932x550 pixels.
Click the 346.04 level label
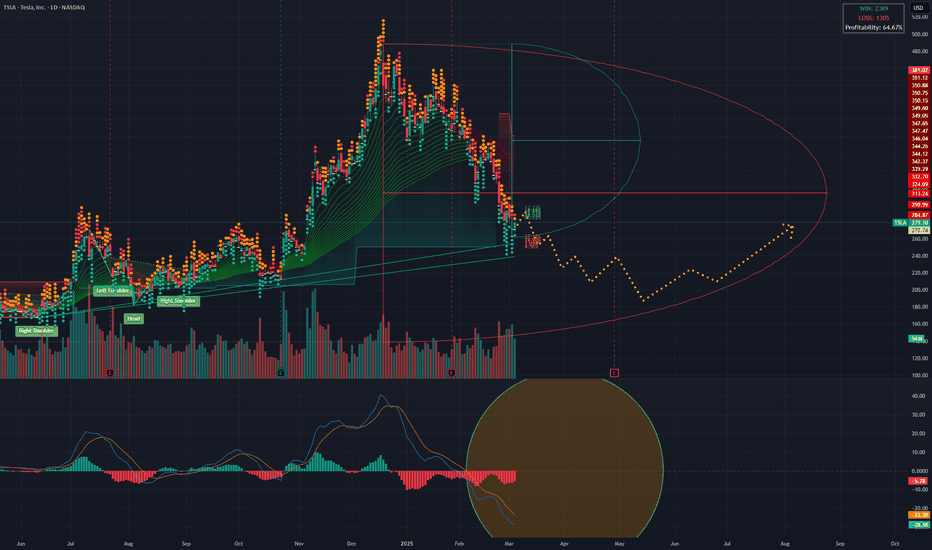919,139
